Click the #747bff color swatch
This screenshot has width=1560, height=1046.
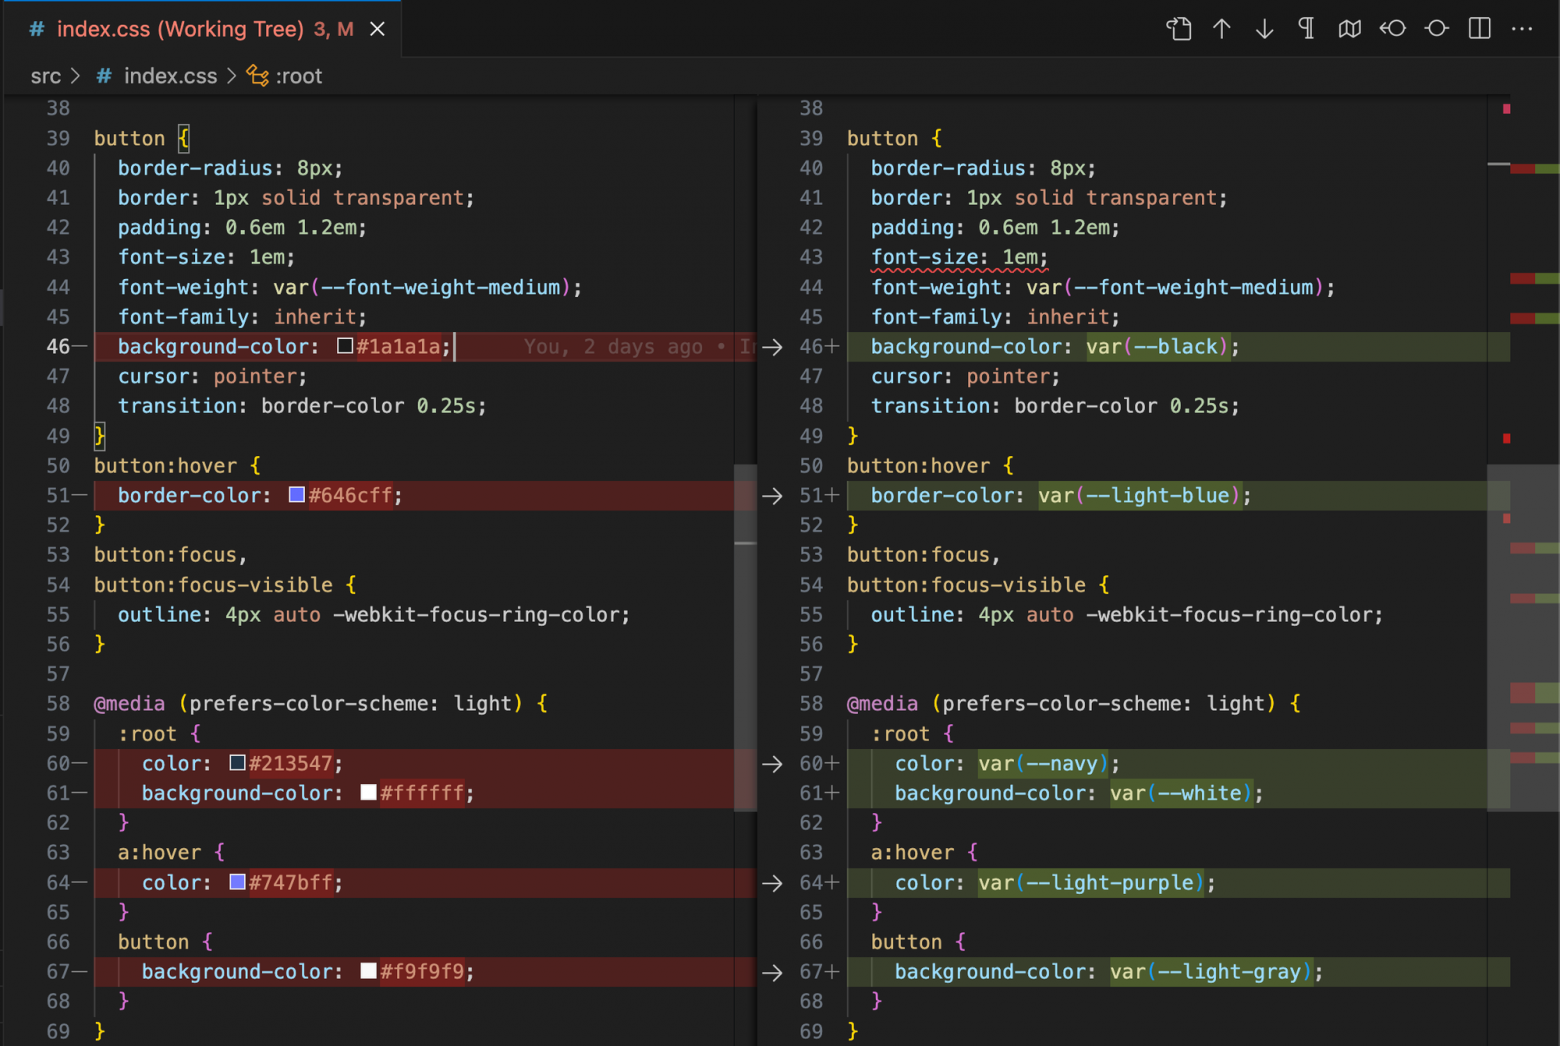coord(237,882)
